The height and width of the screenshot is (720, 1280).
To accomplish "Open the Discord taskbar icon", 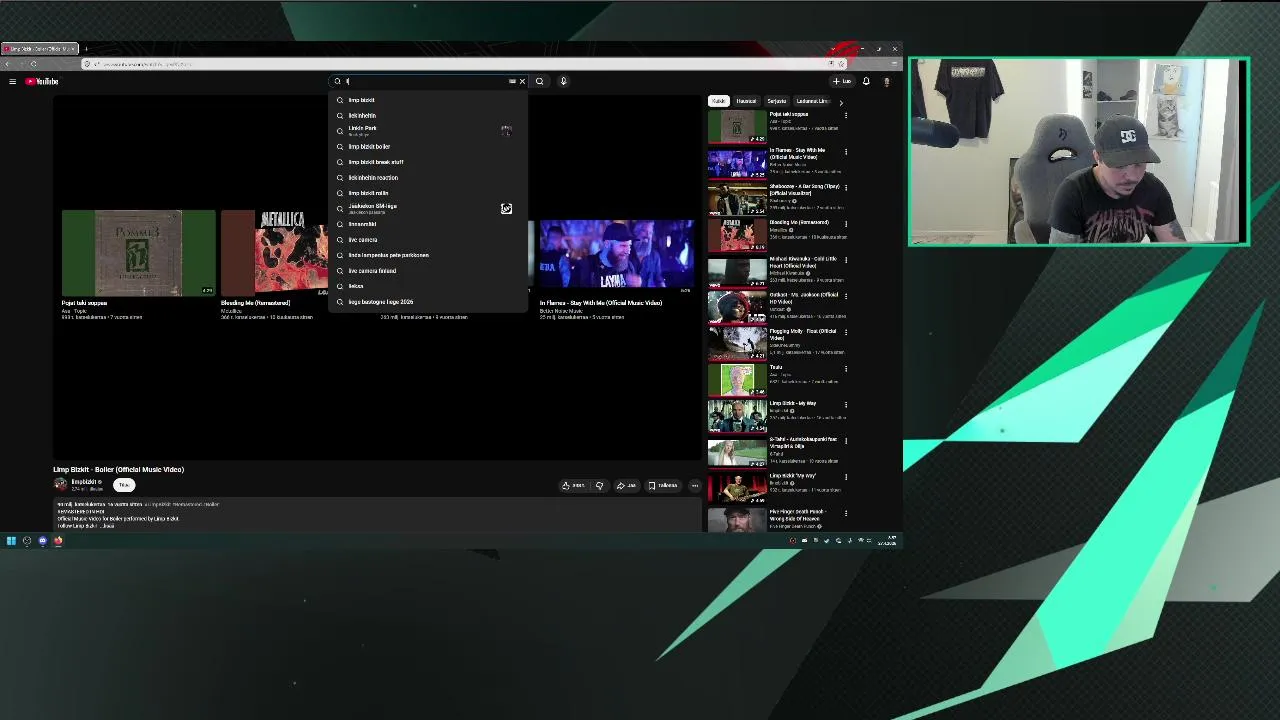I will point(42,541).
